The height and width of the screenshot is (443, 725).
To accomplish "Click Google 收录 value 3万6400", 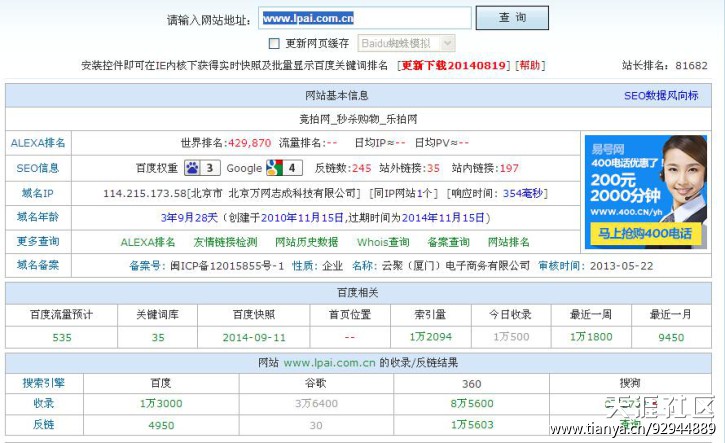I will 316,404.
